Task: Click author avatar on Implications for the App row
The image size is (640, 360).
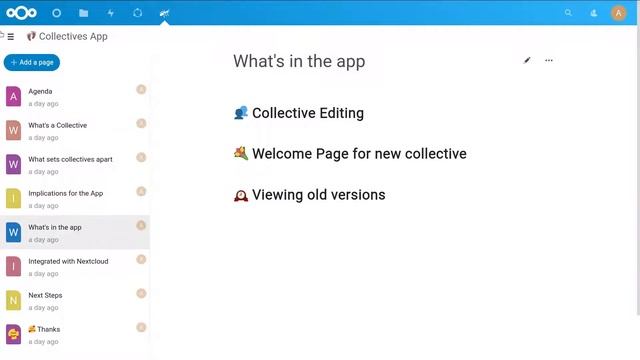Action: (141, 191)
